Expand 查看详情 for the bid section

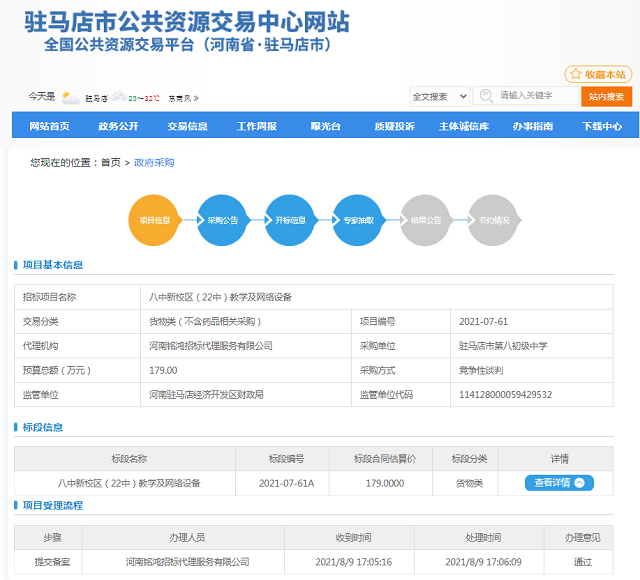[x=559, y=483]
